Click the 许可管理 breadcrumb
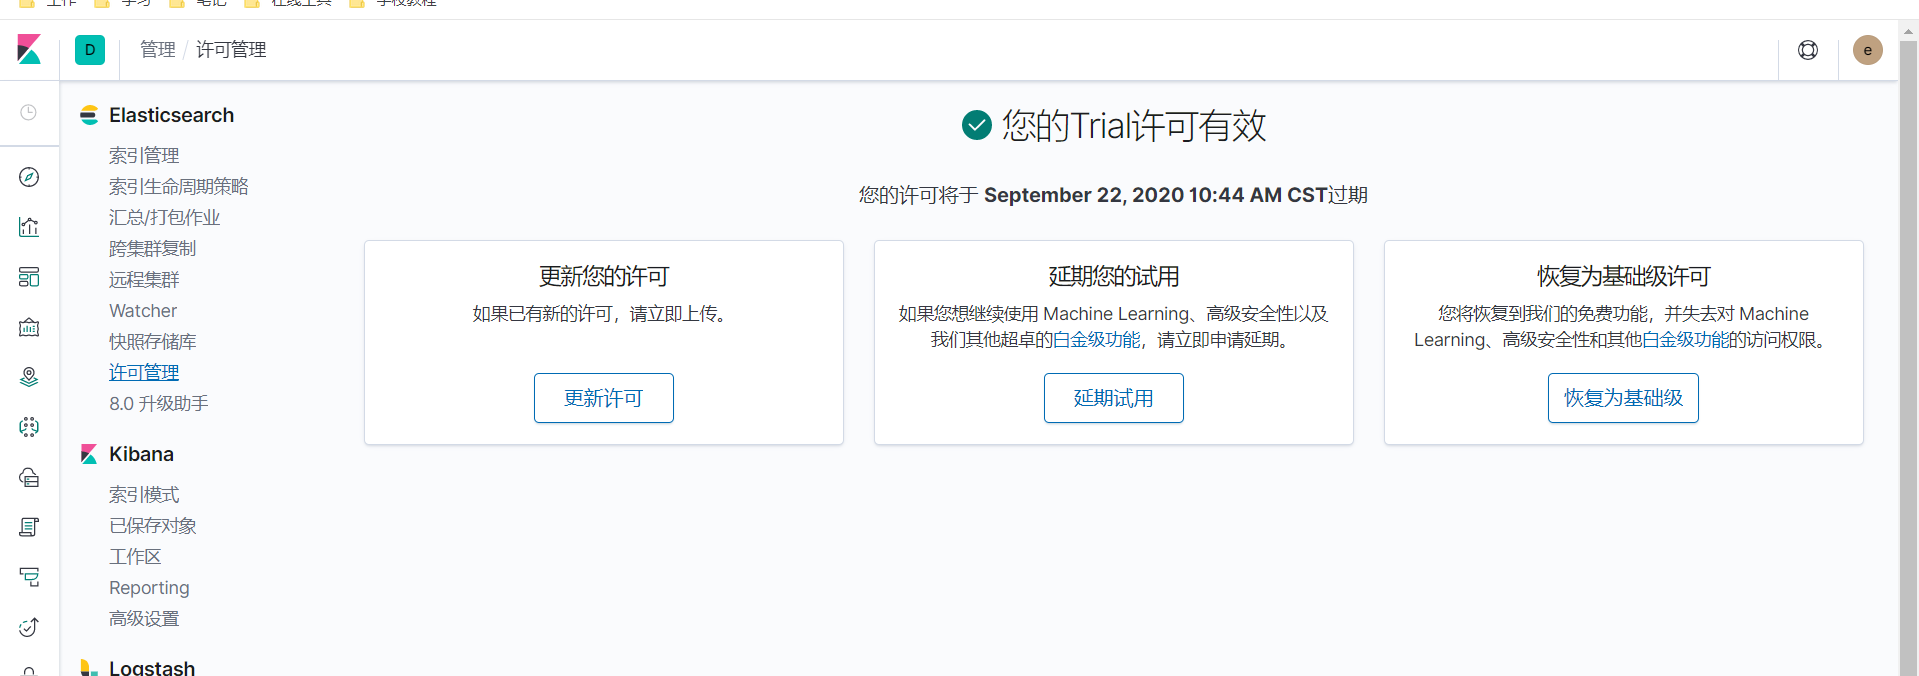Screen dimensions: 1919x676 [x=231, y=50]
